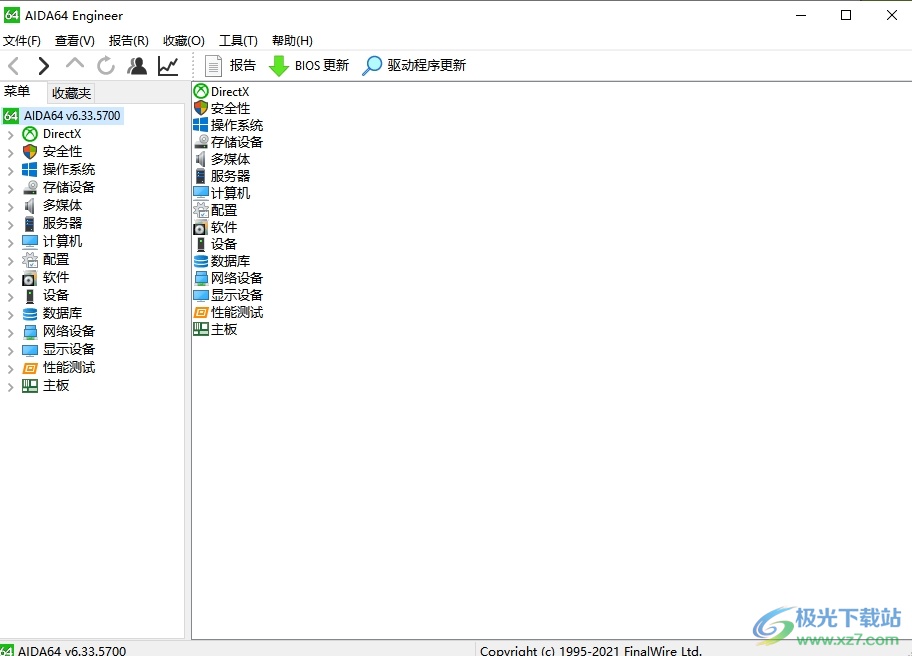The height and width of the screenshot is (656, 912).
Task: Expand the 配置 tree node
Action: 10,261
